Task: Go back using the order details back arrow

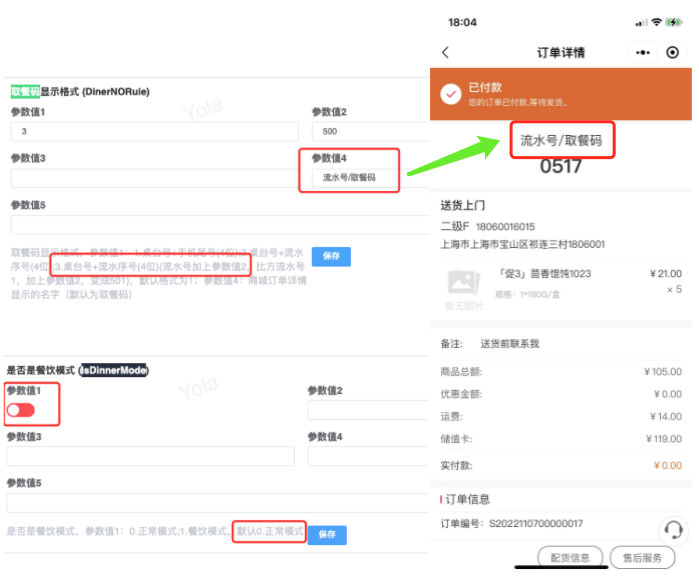Action: (445, 53)
